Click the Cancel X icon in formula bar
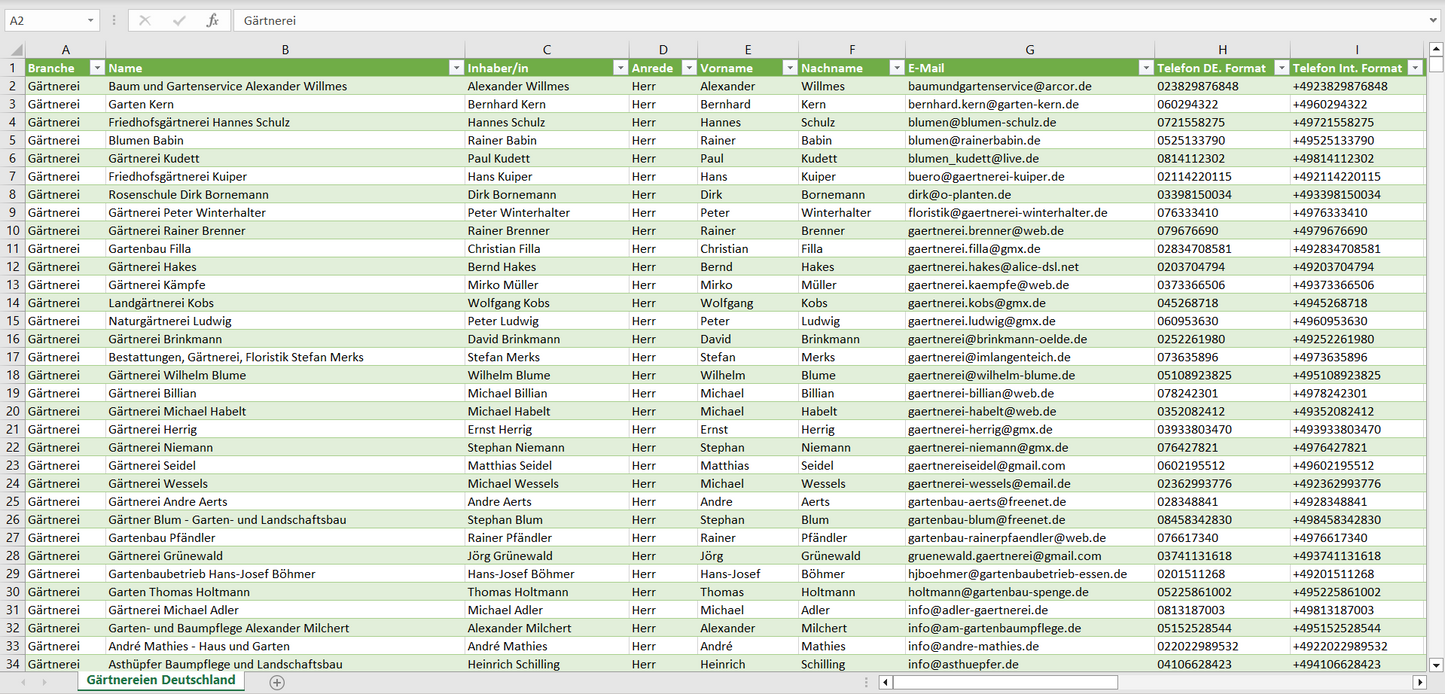This screenshot has height=694, width=1445. [x=145, y=20]
